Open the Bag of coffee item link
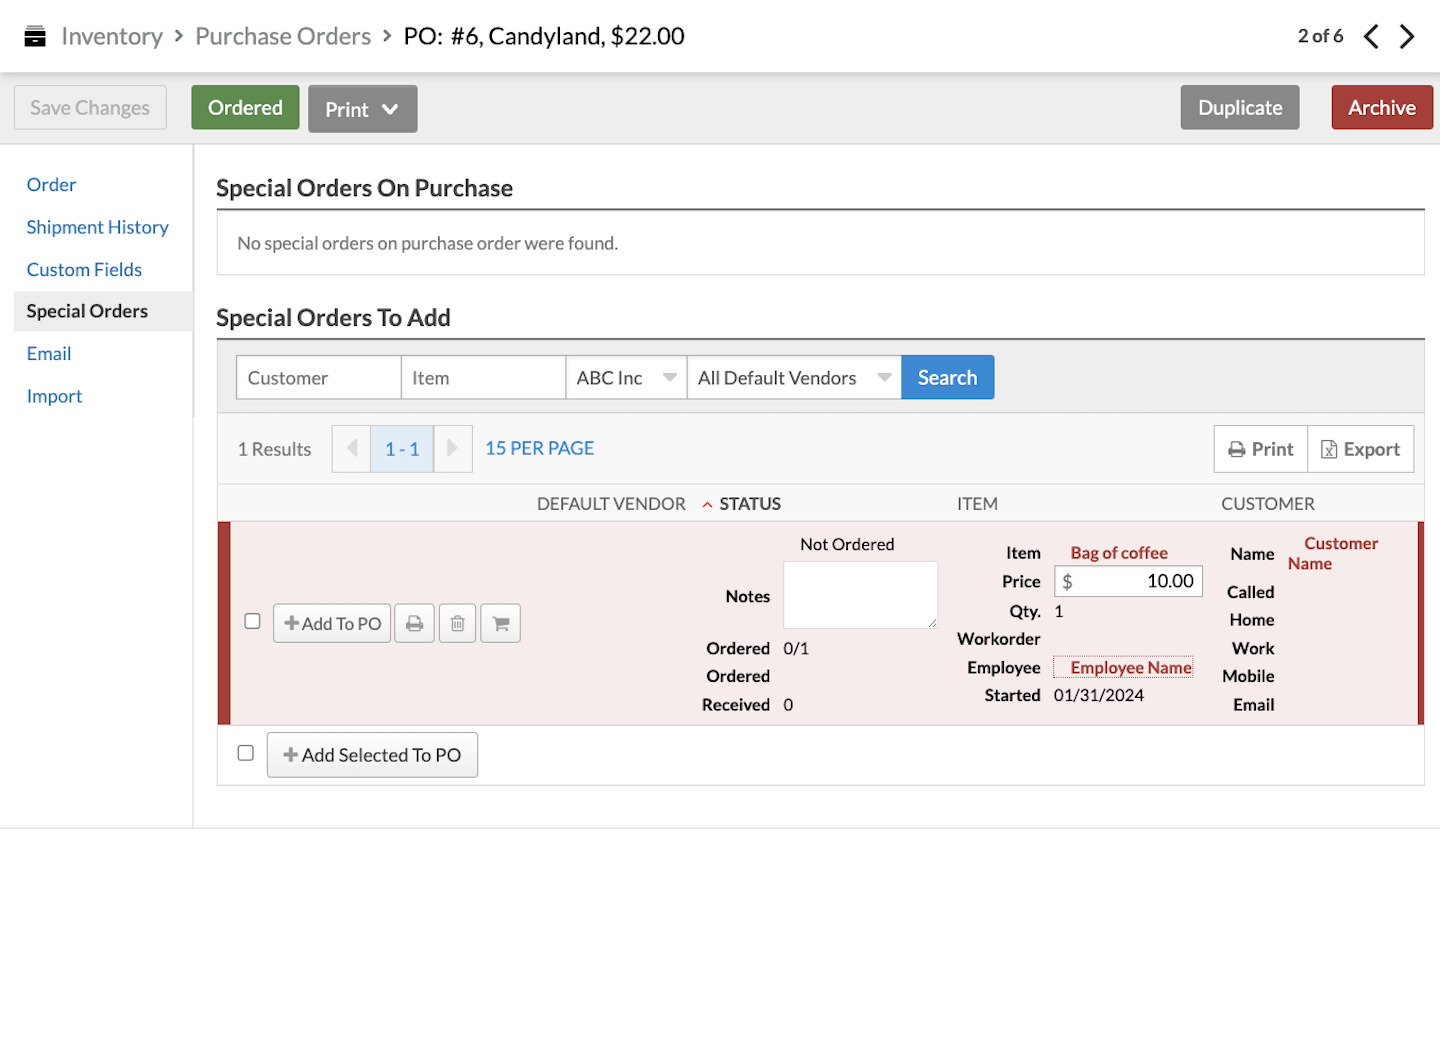 [1118, 553]
